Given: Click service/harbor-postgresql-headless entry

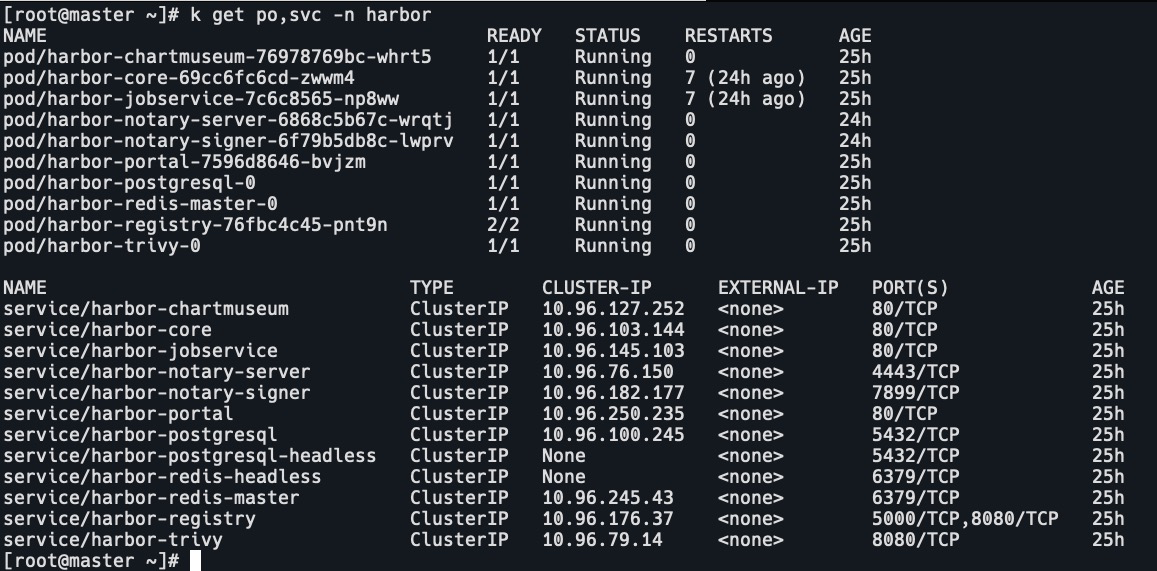Looking at the screenshot, I should click(190, 456).
